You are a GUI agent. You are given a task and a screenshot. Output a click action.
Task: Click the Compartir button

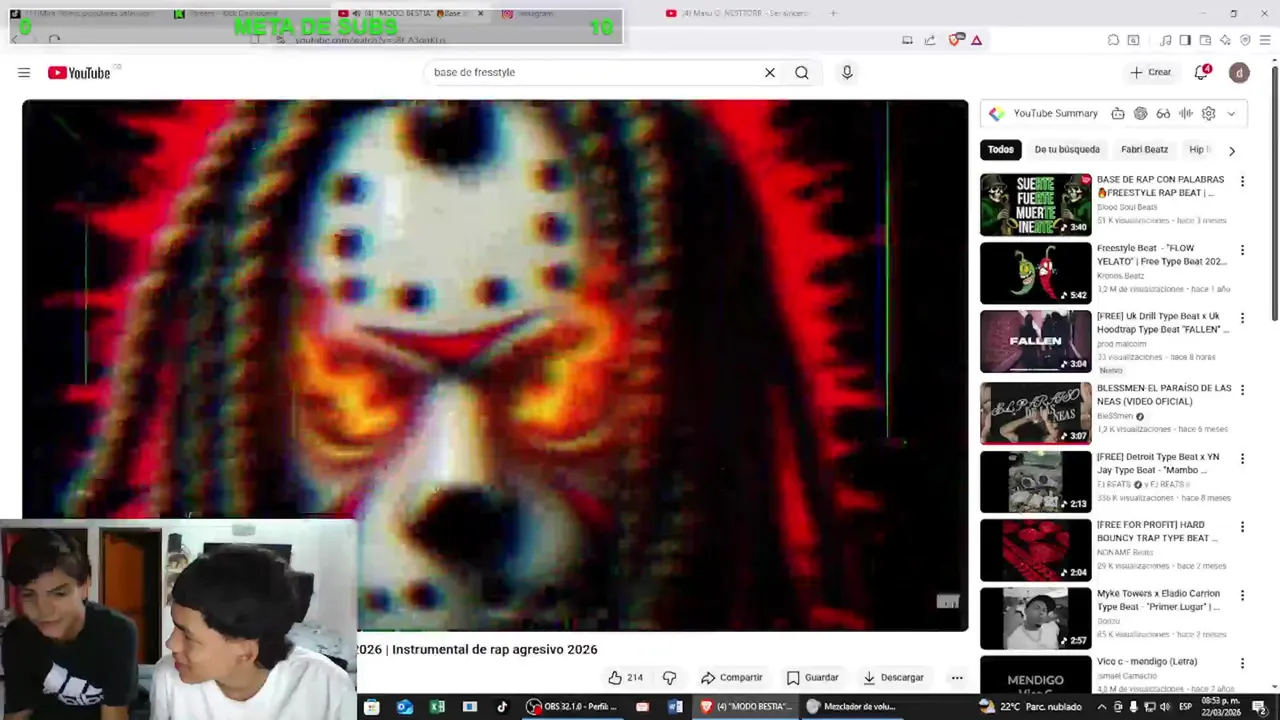732,677
